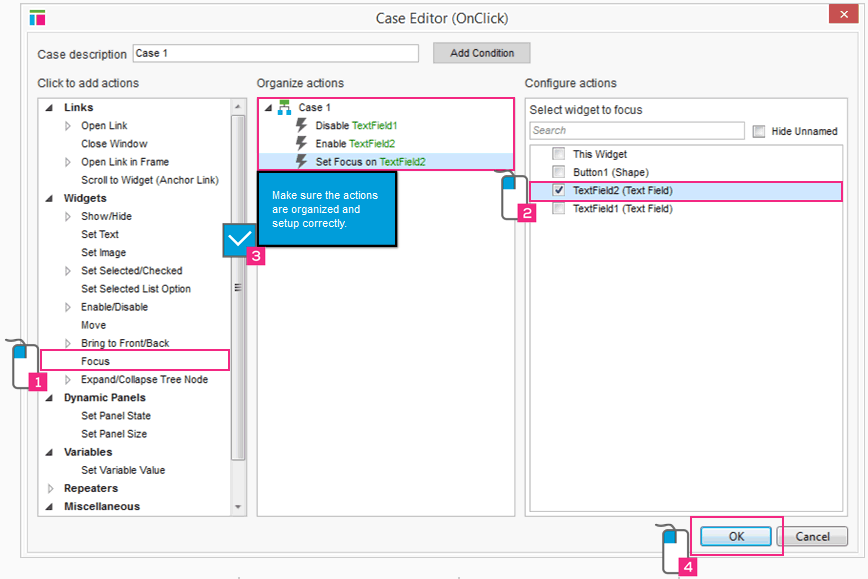The image size is (868, 579).
Task: Expand the Show/Hide action group
Action: pos(69,216)
